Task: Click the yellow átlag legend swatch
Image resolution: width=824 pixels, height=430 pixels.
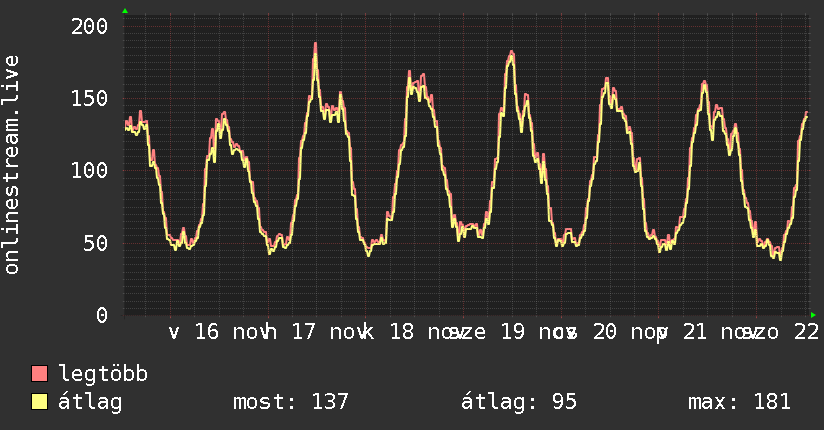Action: (39, 402)
